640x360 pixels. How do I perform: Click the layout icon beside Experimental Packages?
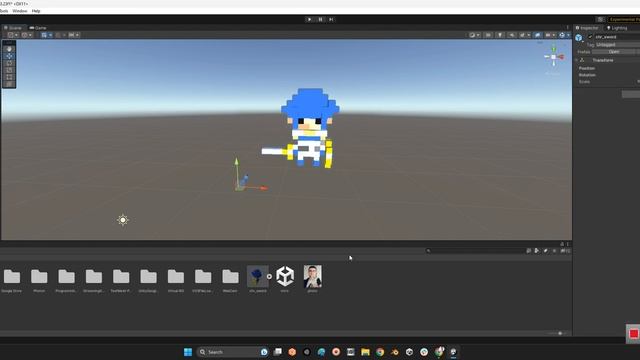coord(600,19)
